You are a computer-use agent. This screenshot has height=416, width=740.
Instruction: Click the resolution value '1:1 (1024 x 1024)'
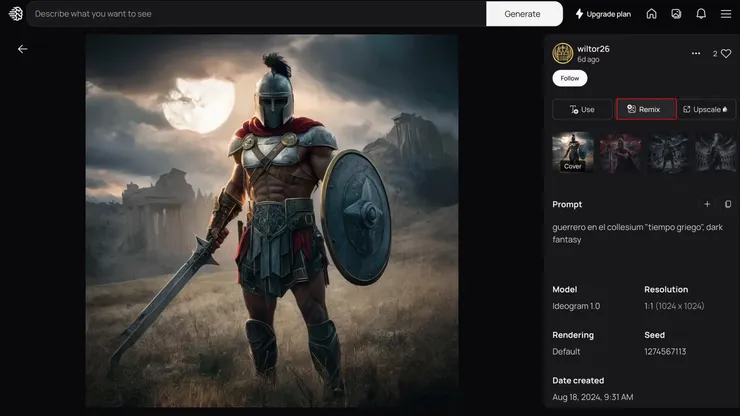(x=674, y=306)
